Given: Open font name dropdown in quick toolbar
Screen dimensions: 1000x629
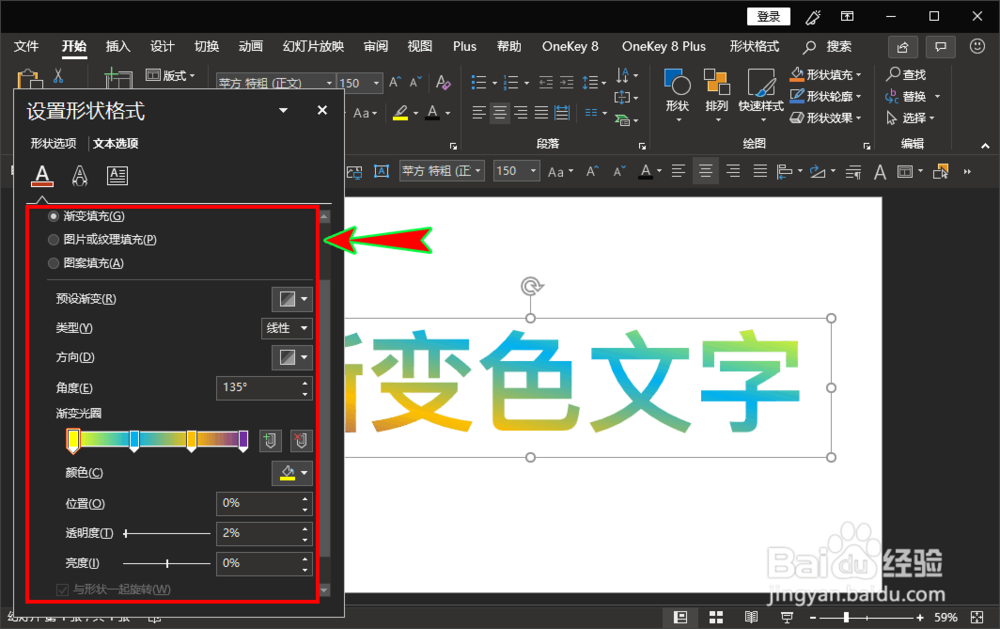Looking at the screenshot, I should tap(478, 171).
